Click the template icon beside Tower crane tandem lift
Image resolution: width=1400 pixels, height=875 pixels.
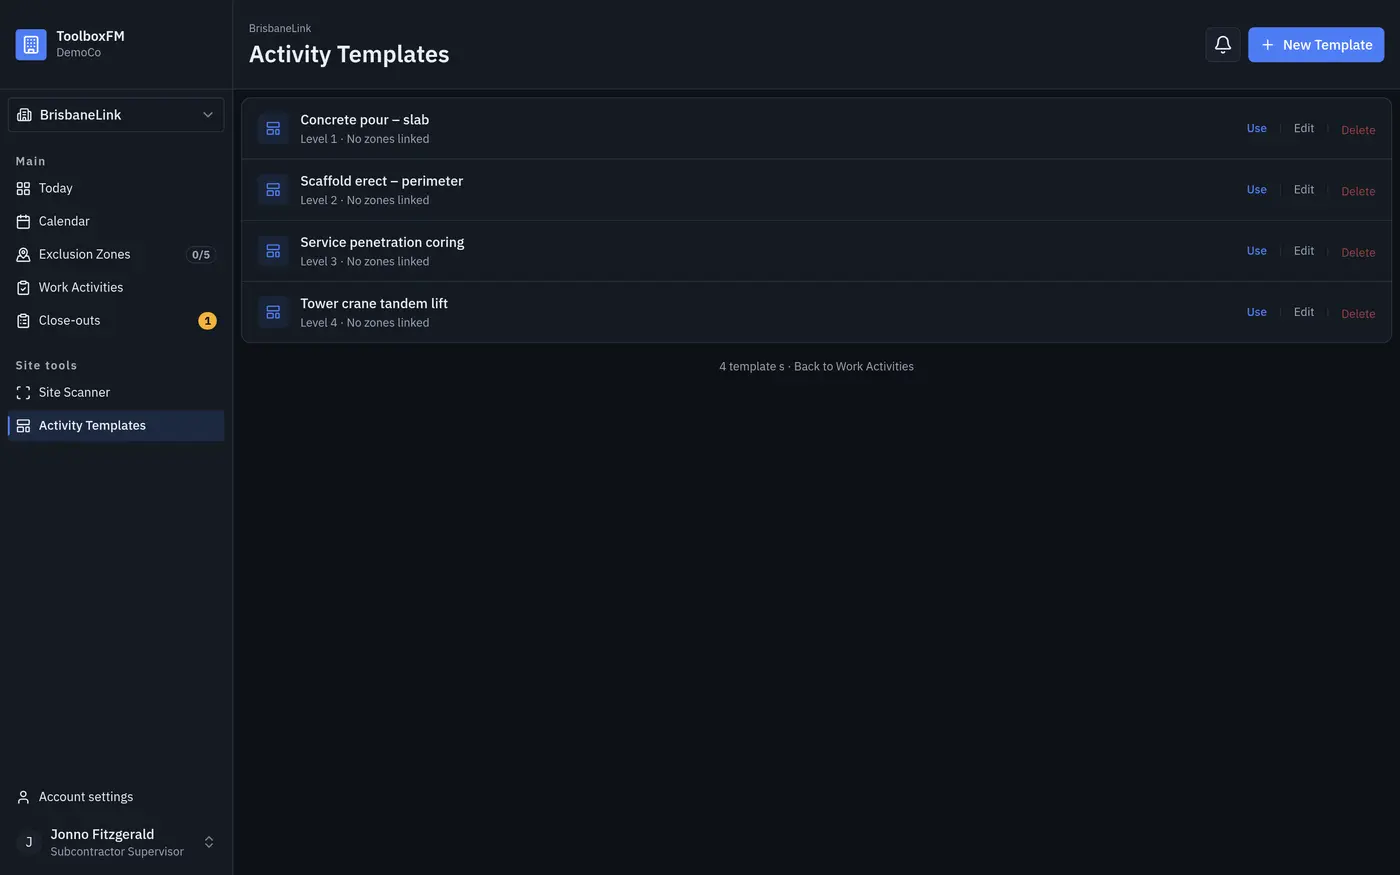[x=273, y=312]
